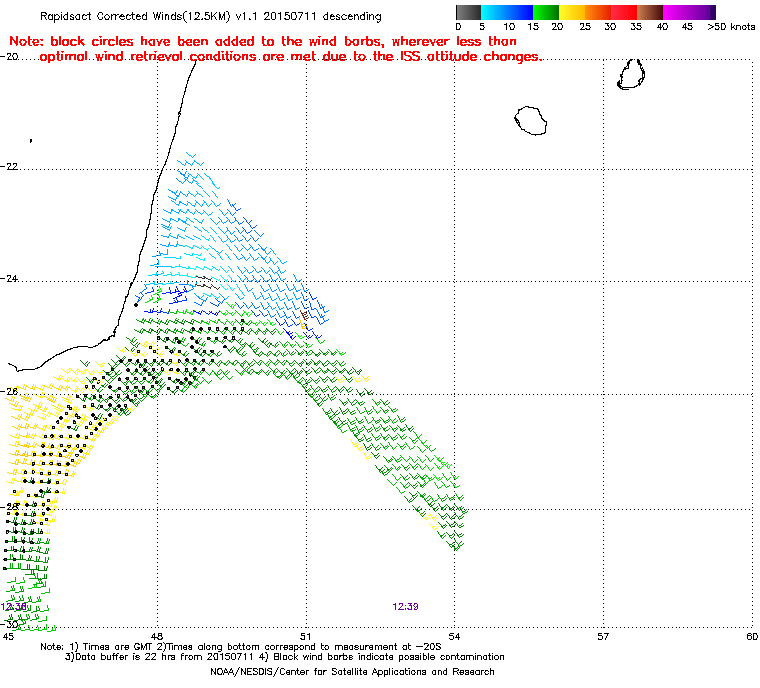This screenshot has height=688, width=760.
Task: Click the '12:38' purple time label
Action: coord(14,607)
